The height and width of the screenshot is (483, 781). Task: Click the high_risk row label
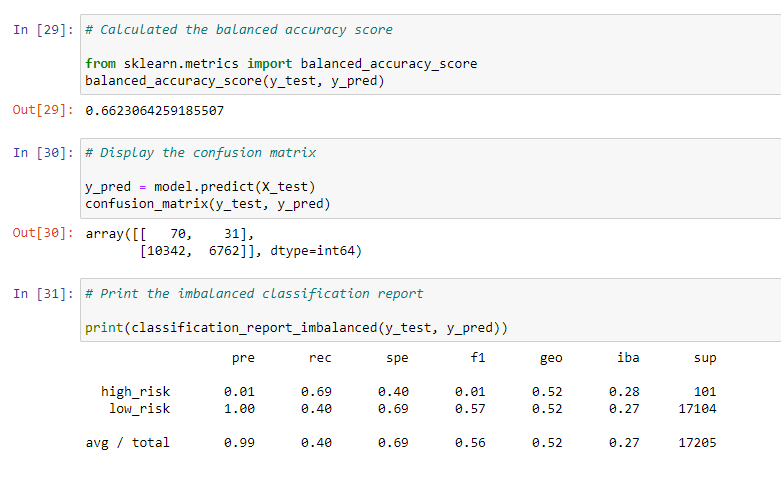tap(135, 392)
